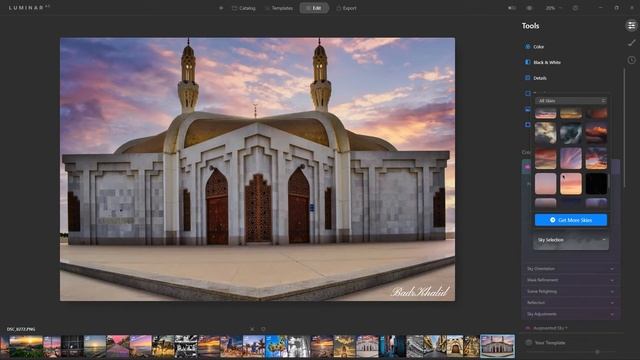Click the eye preview icon
The height and width of the screenshot is (360, 640).
click(x=529, y=8)
